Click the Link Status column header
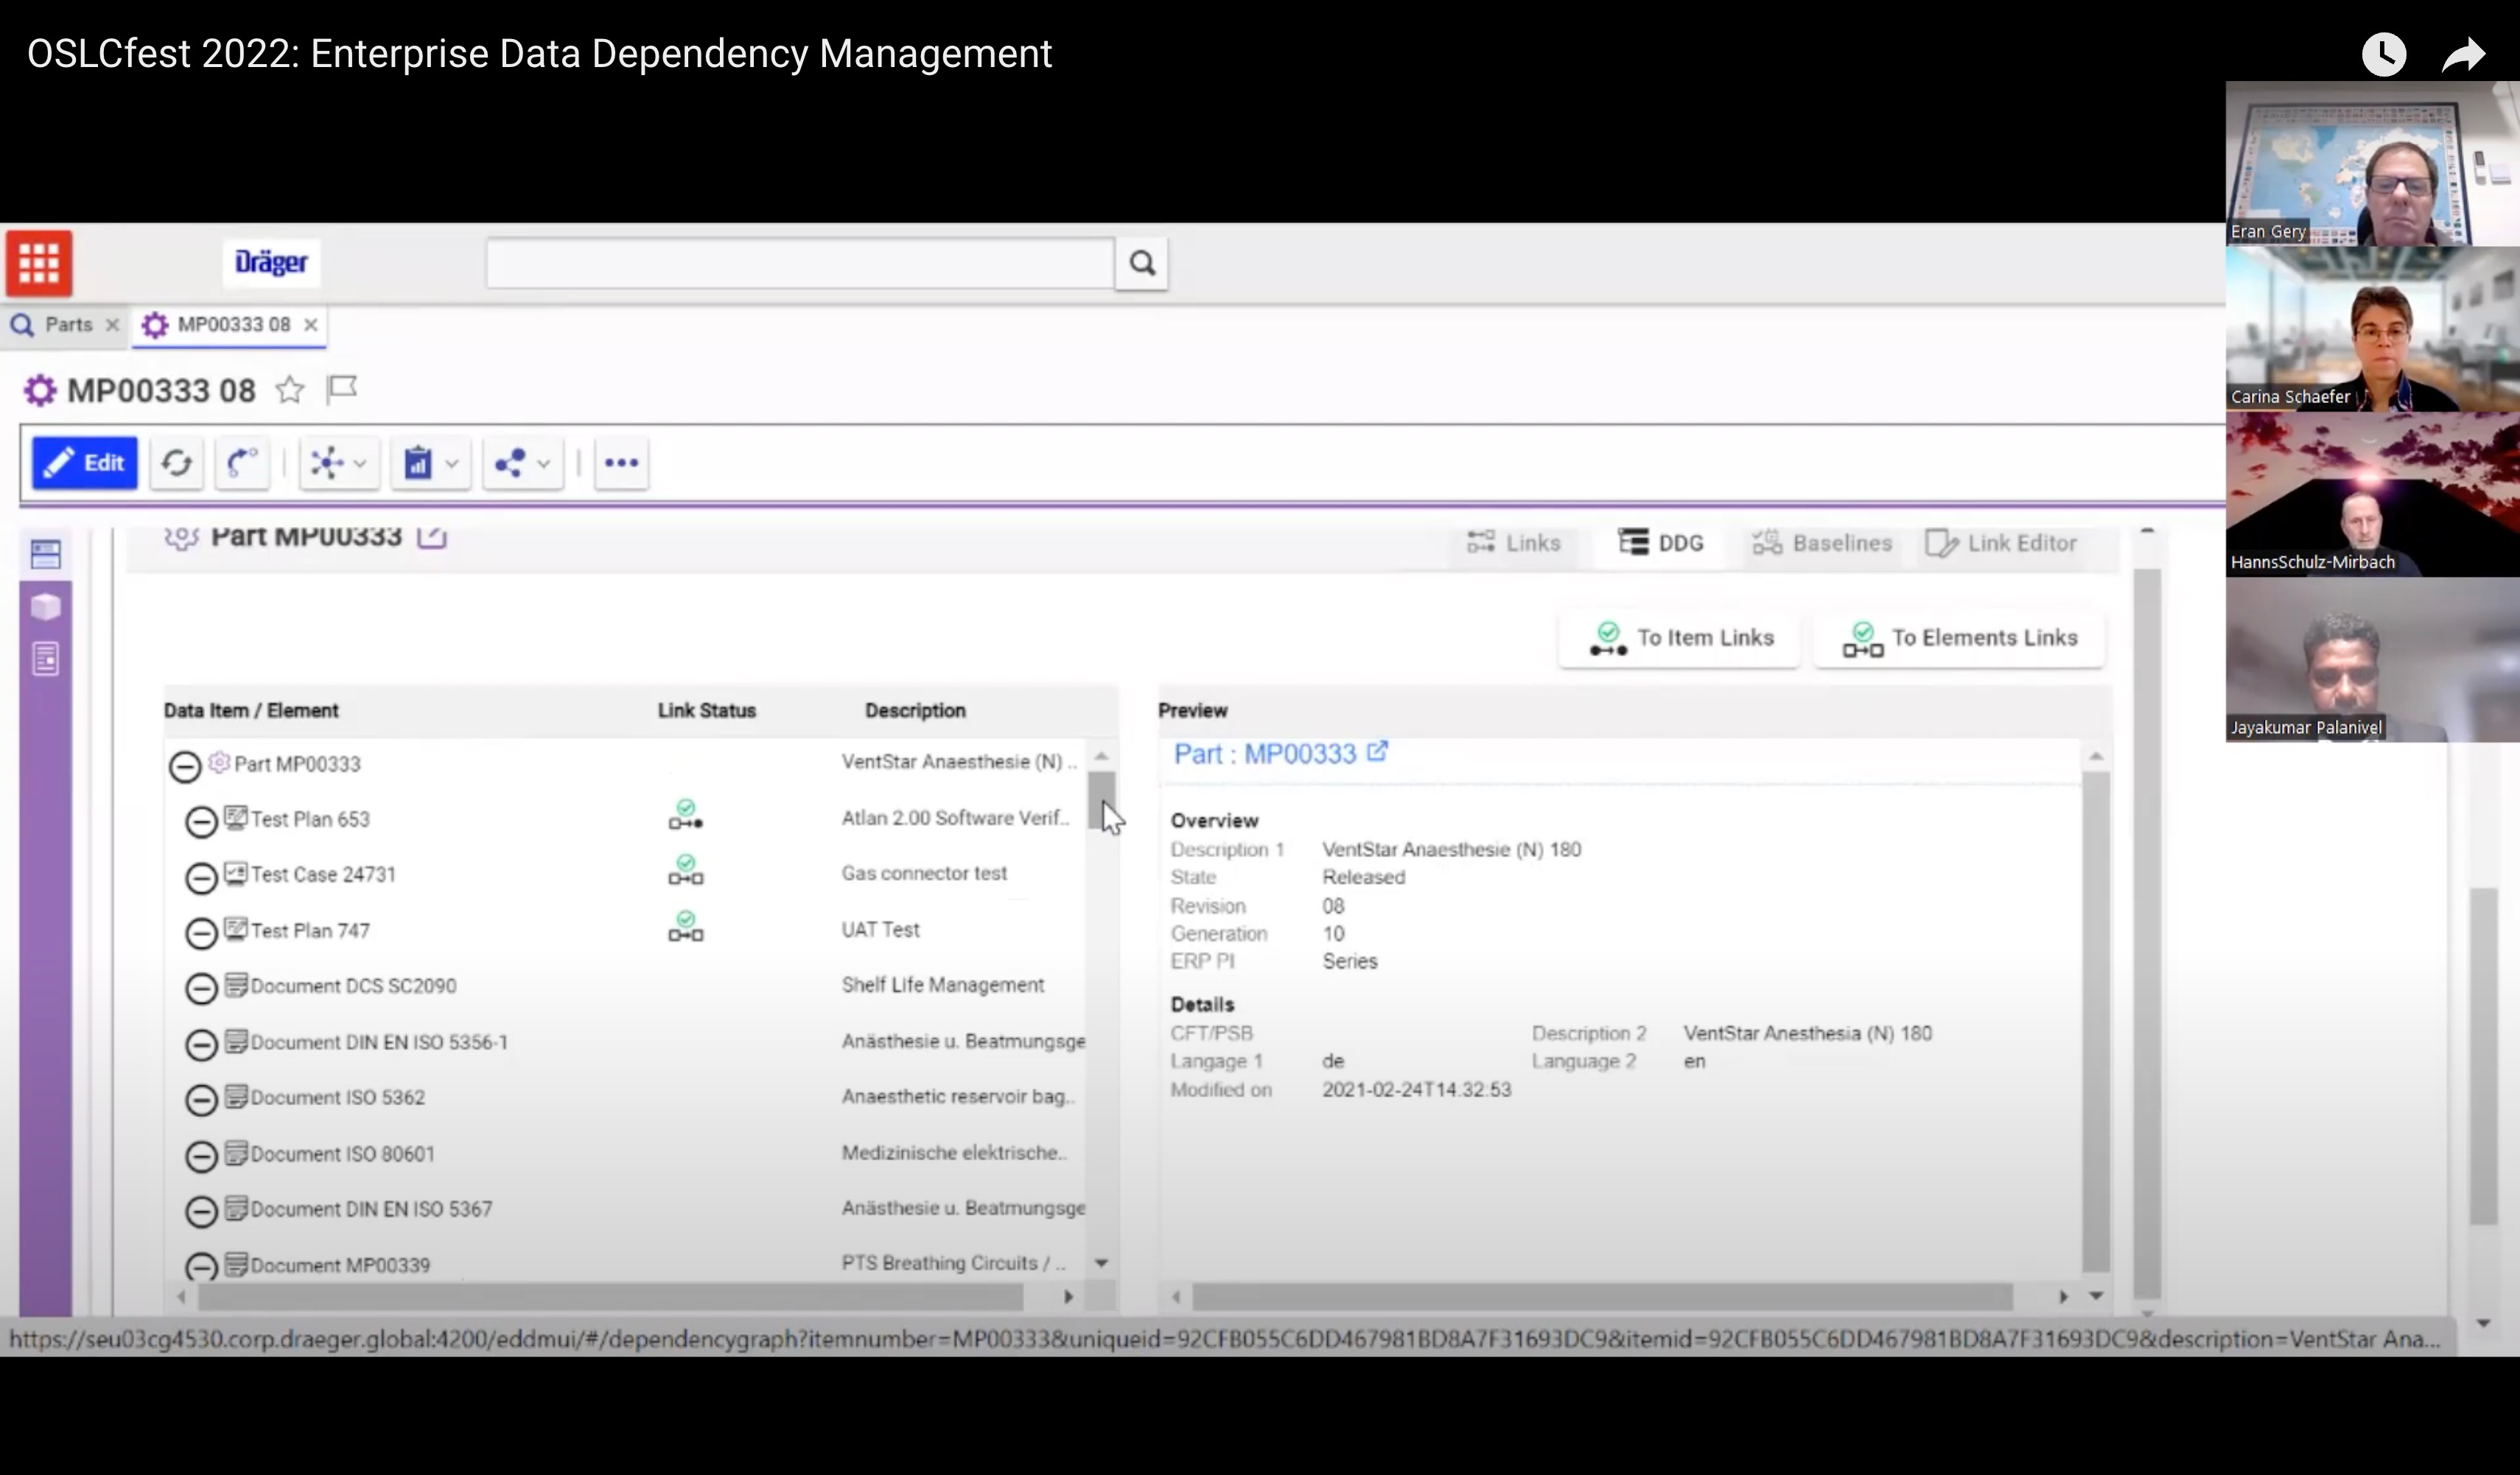The height and width of the screenshot is (1475, 2520). [706, 711]
